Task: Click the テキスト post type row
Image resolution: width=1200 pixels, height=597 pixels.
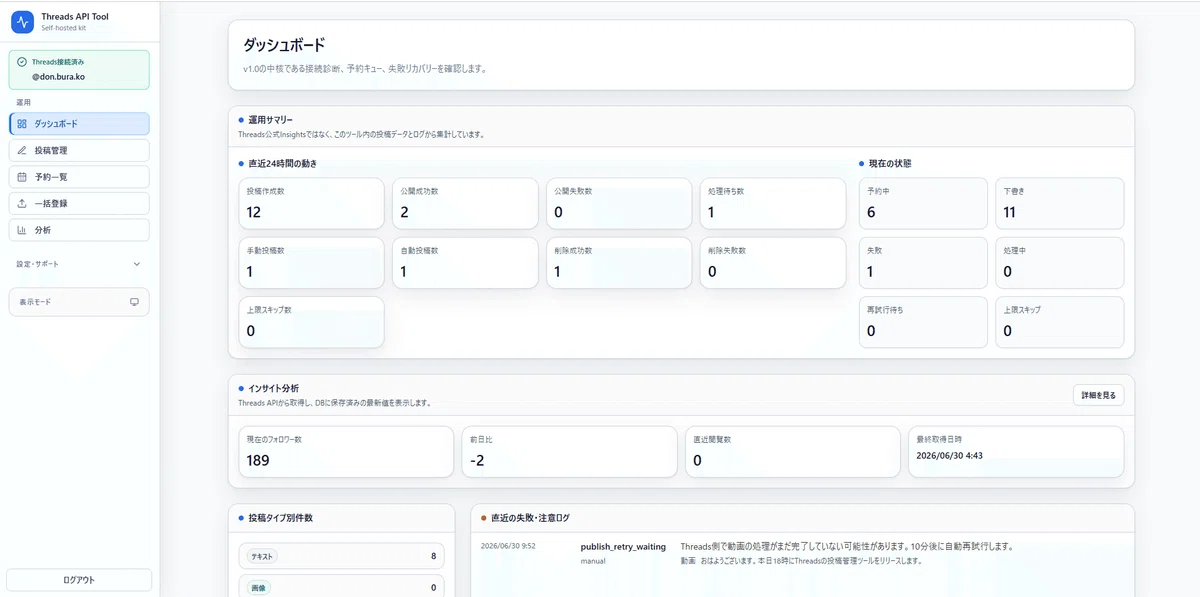Action: click(342, 556)
